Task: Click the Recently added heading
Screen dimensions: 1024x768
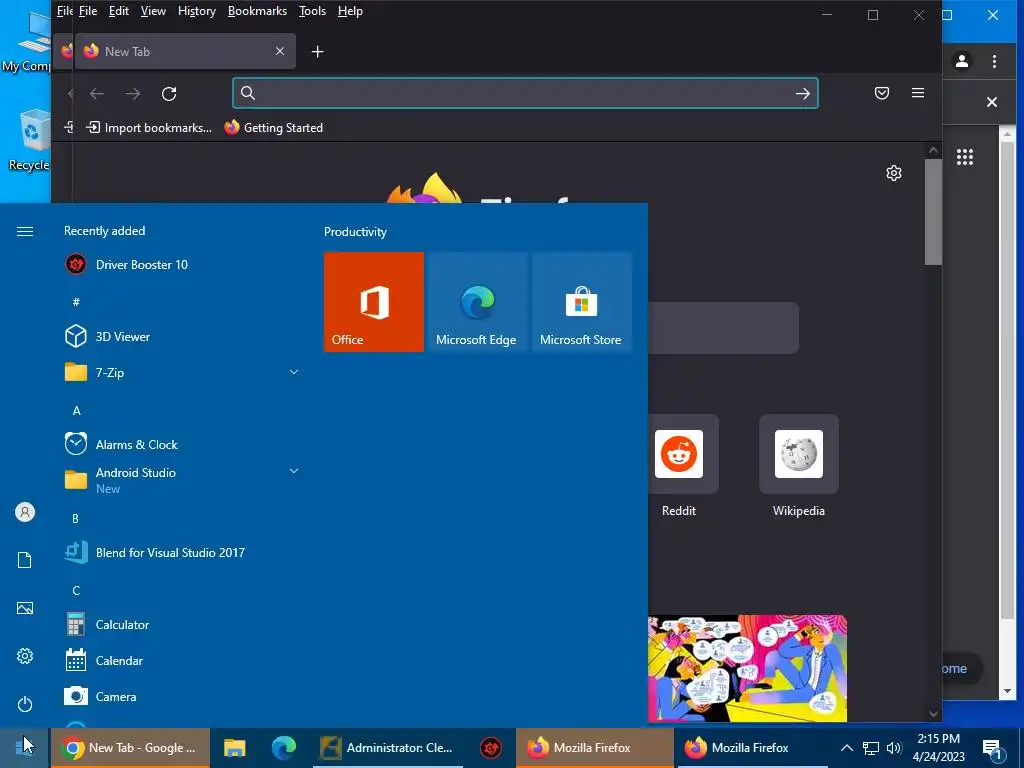Action: pyautogui.click(x=104, y=231)
